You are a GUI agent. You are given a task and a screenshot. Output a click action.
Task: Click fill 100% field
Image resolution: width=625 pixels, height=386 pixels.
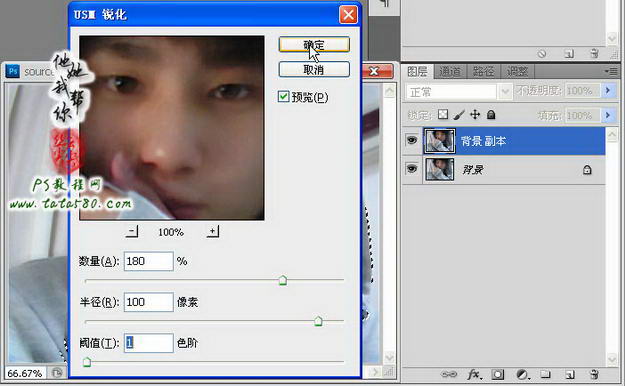tap(582, 116)
